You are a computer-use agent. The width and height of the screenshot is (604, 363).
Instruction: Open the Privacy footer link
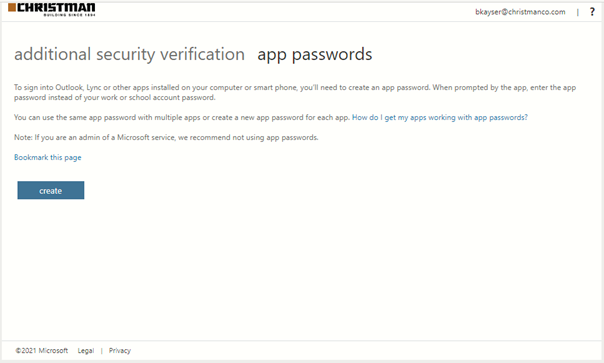[120, 351]
